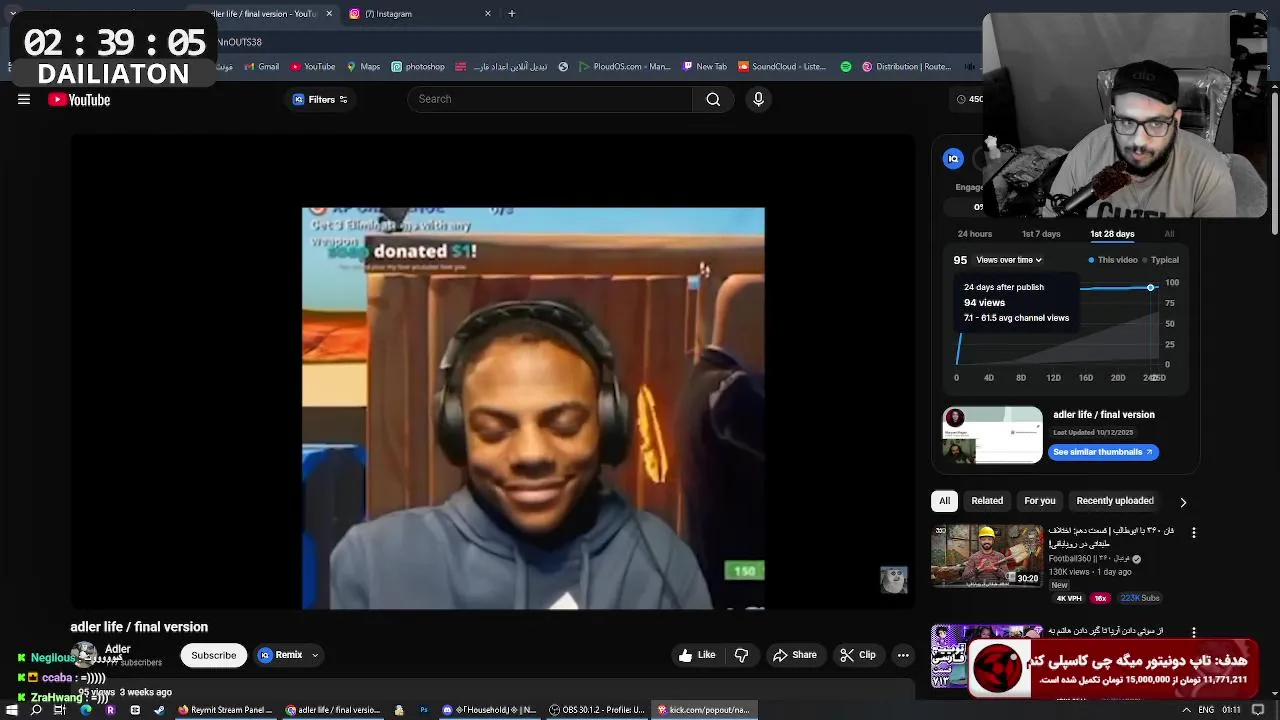Close the adler life YouTube tab
The image size is (1280, 720).
tap(329, 14)
